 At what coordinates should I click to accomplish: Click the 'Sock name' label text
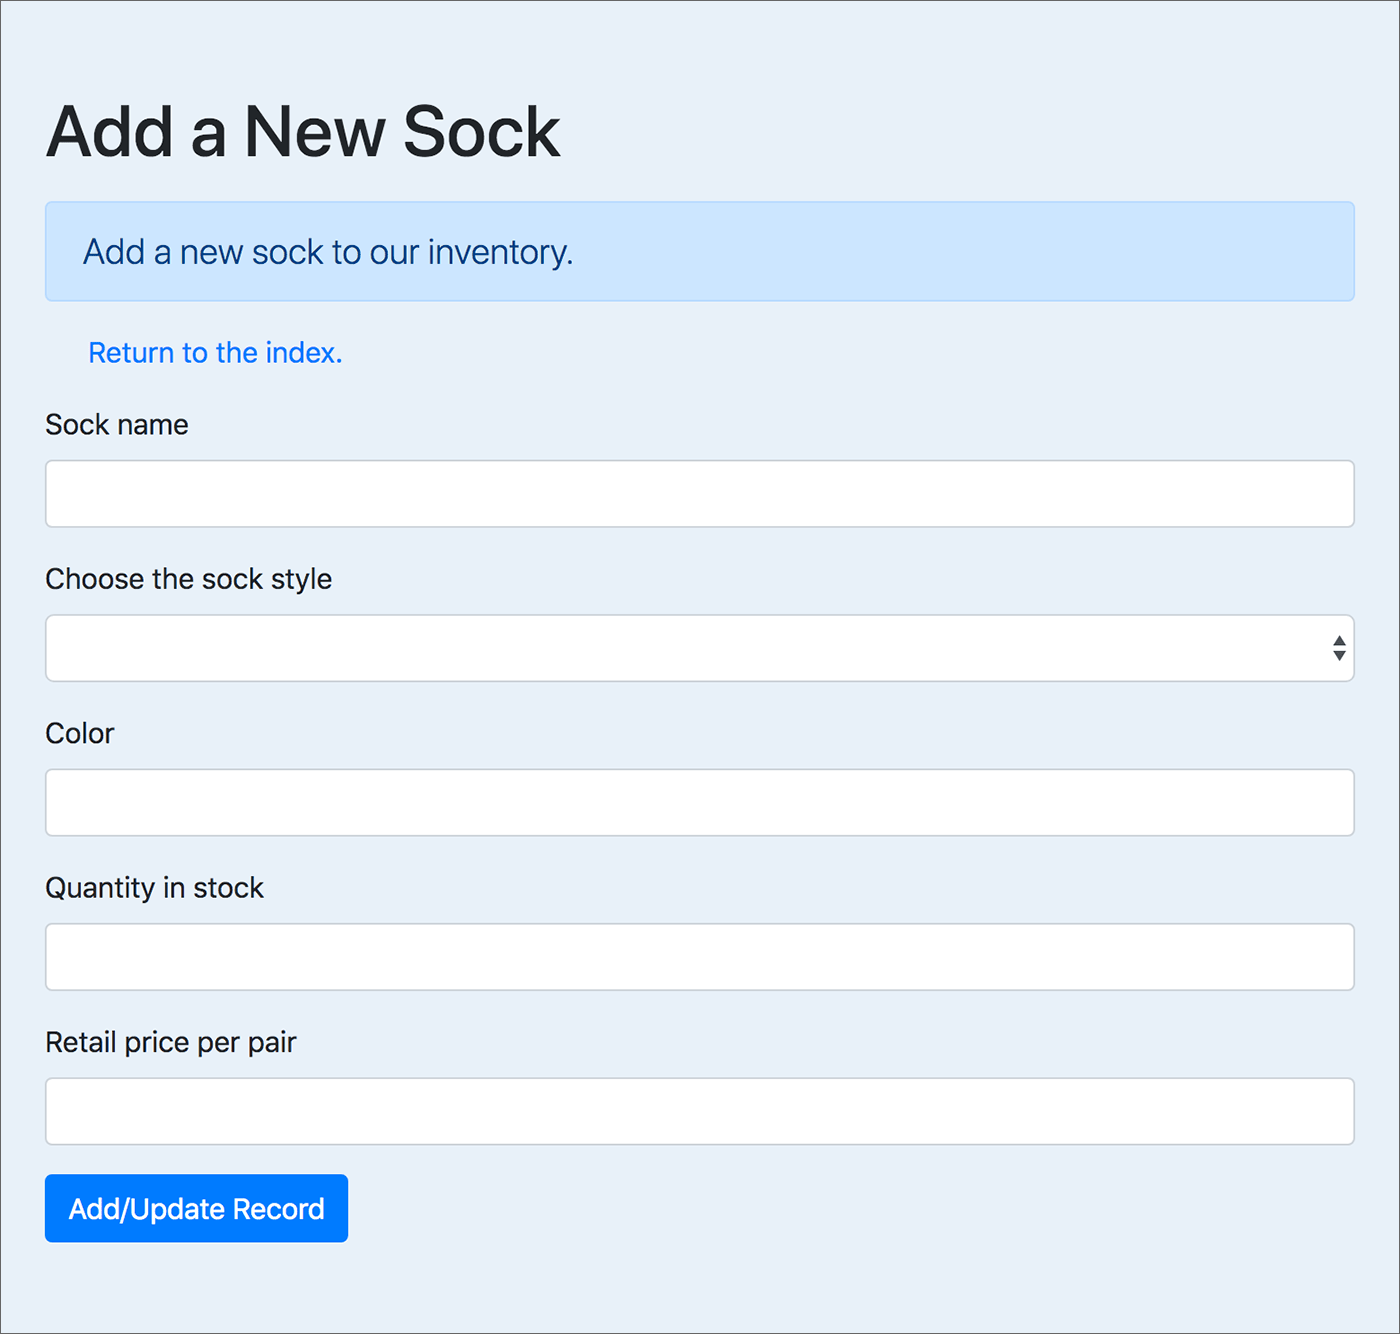click(116, 424)
